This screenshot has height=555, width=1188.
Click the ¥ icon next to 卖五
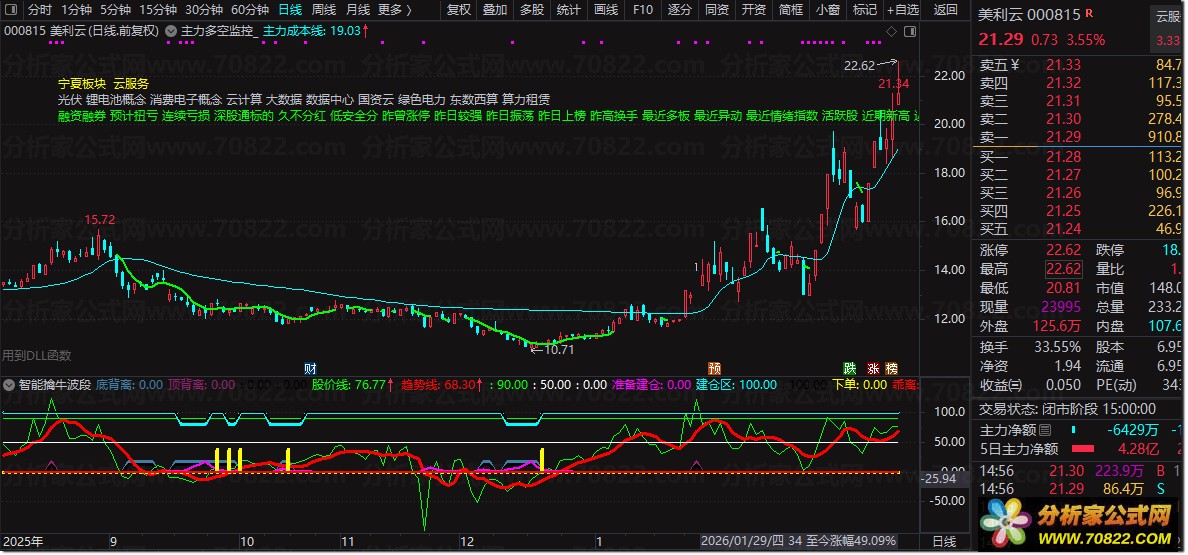[1014, 64]
